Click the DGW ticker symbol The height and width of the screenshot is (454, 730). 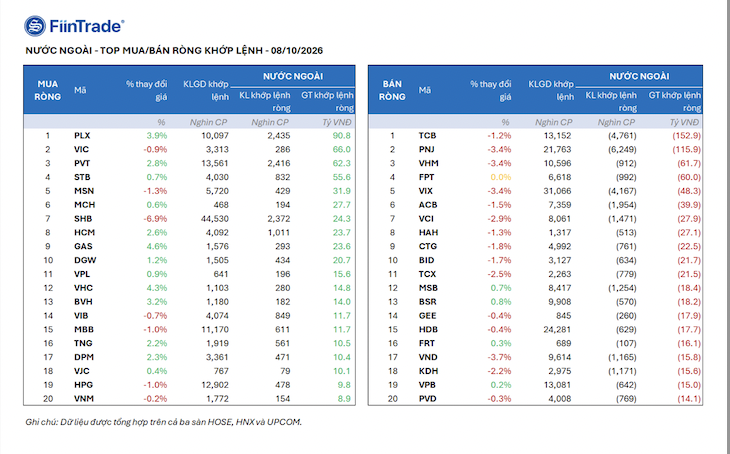click(85, 260)
